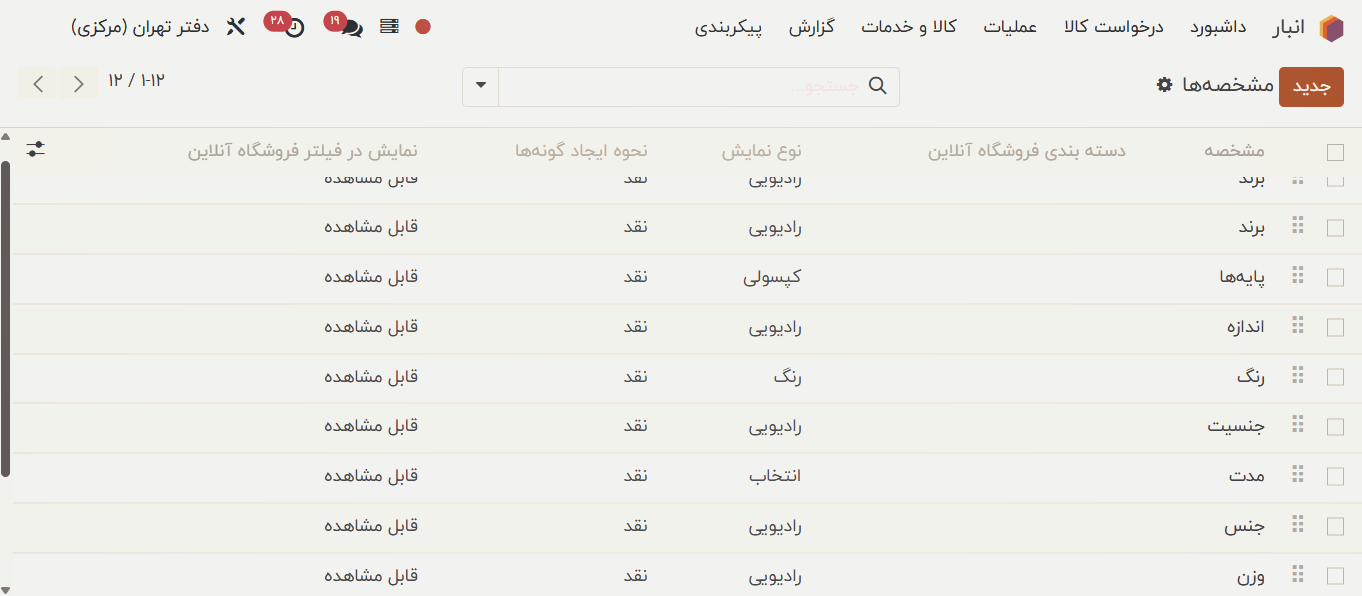Click the drag handle of the جنسیت row

[x=1299, y=425]
